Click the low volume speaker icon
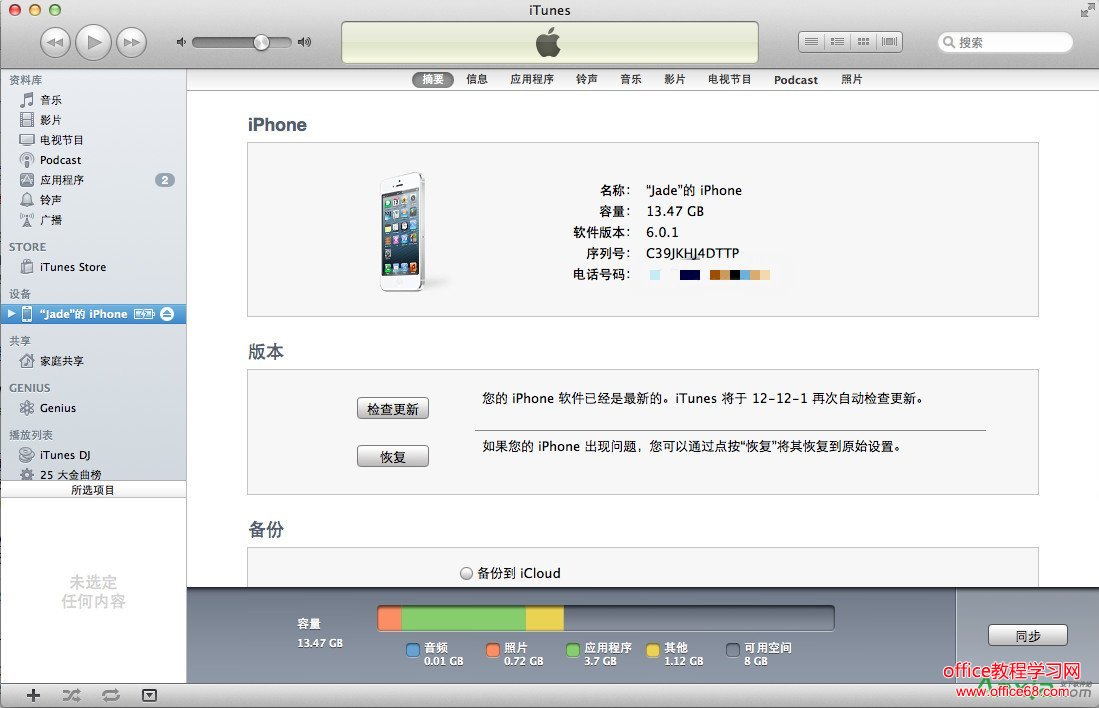This screenshot has width=1099, height=708. pyautogui.click(x=181, y=42)
